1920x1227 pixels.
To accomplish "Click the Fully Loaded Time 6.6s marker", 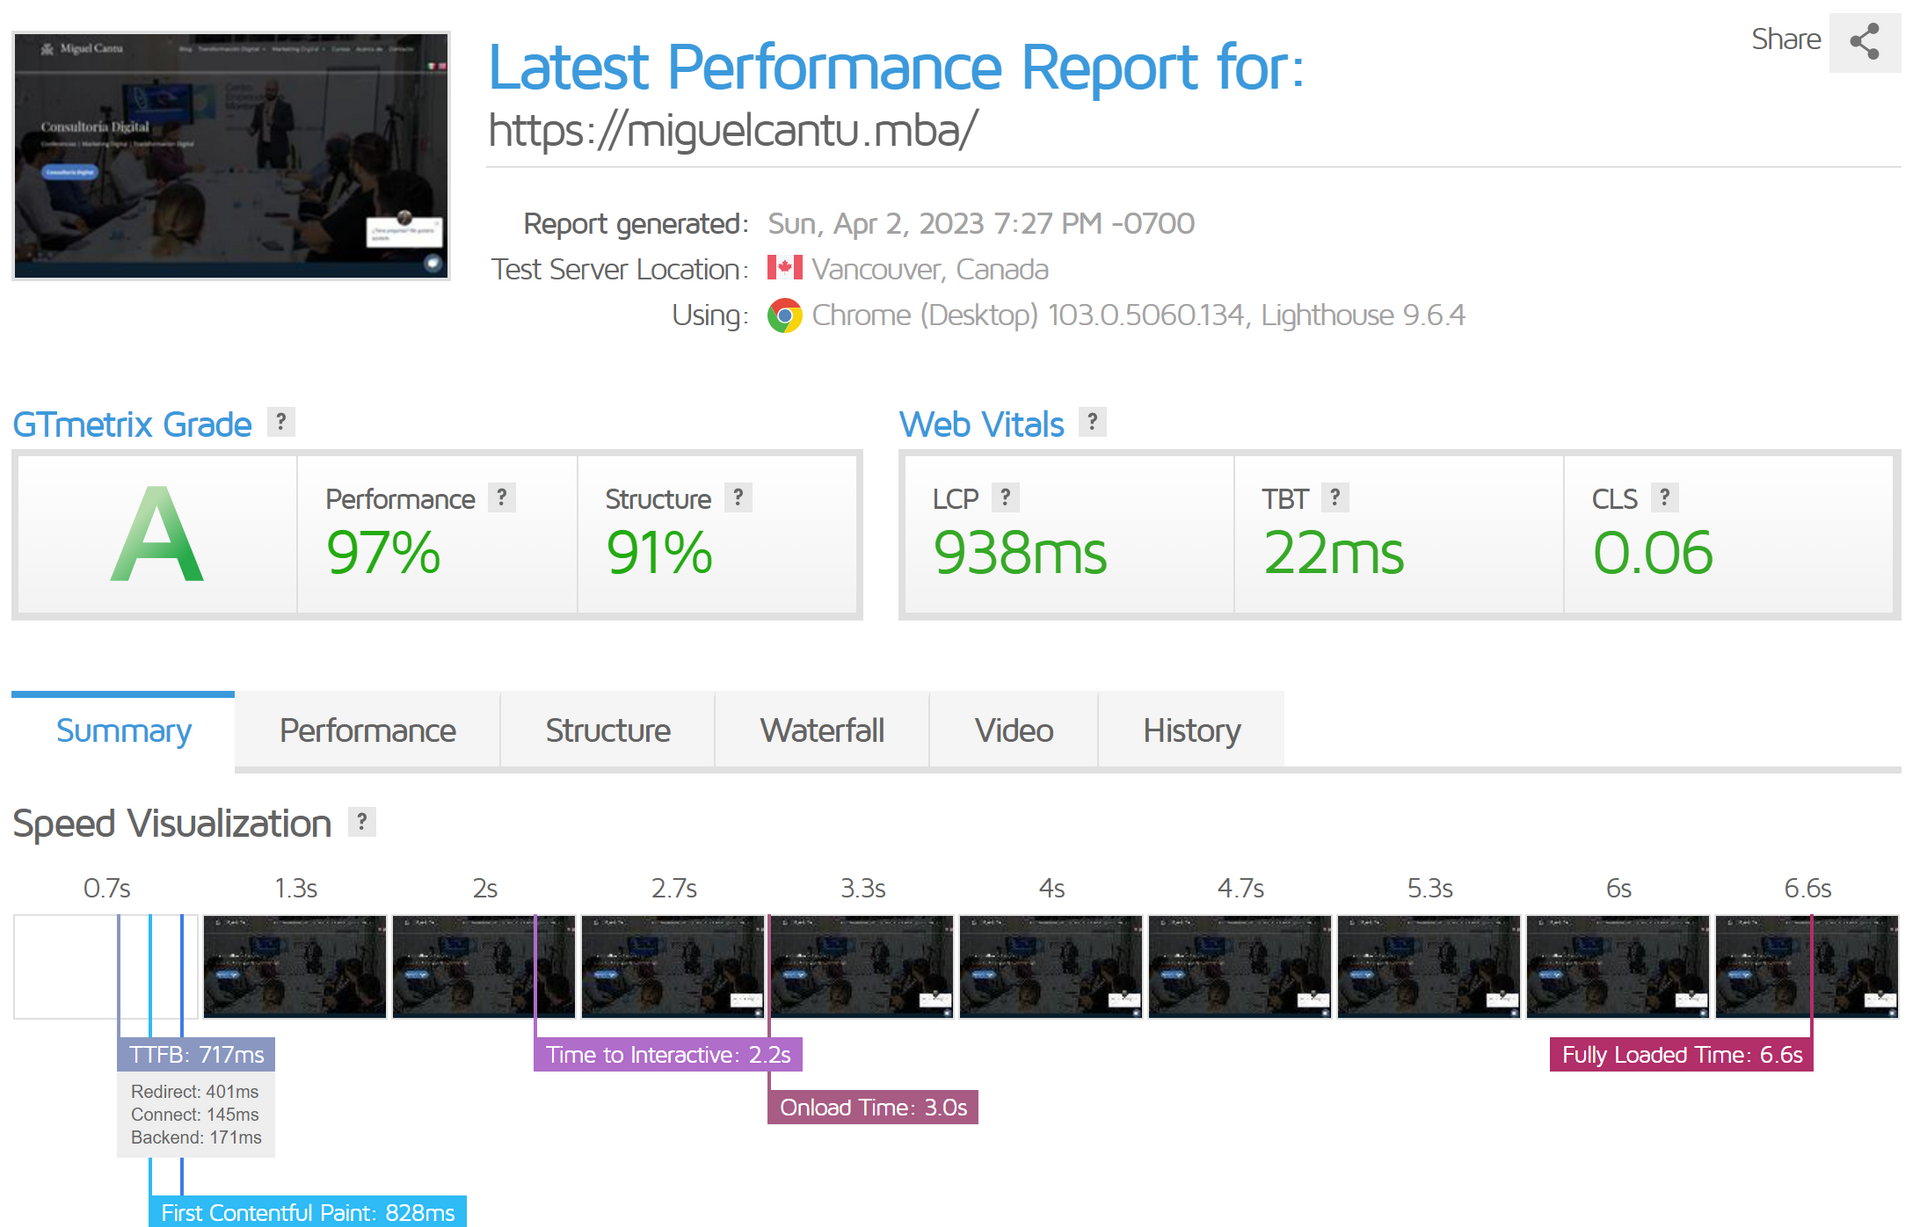I will tap(1682, 1054).
